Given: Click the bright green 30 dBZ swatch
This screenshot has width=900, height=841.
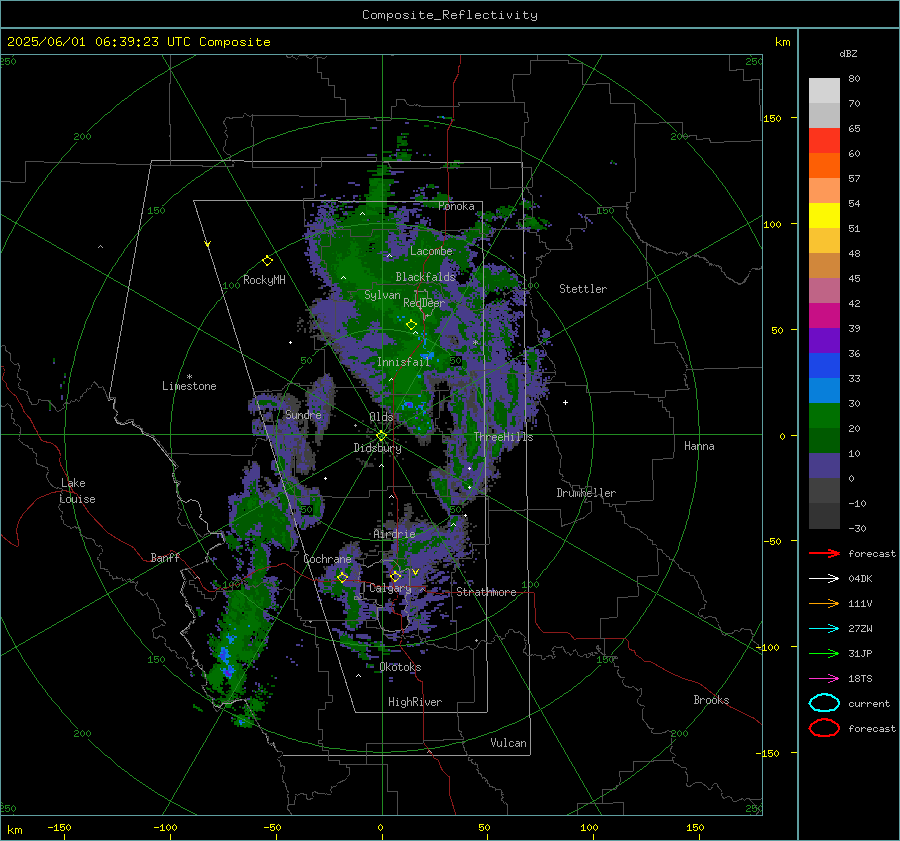Looking at the screenshot, I should coord(824,415).
